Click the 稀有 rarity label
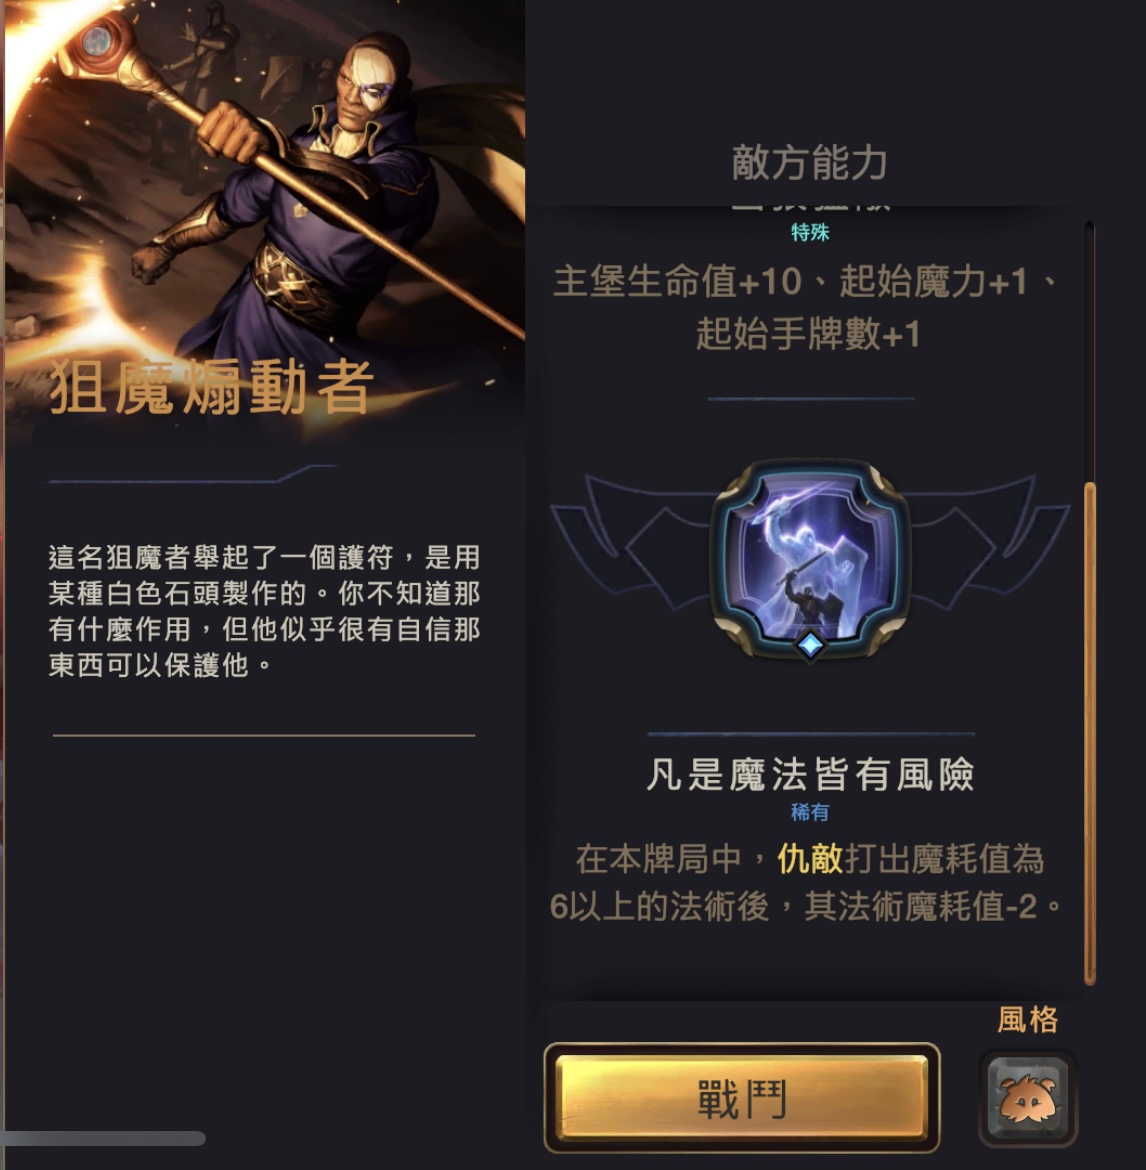The height and width of the screenshot is (1170, 1146). tap(810, 813)
